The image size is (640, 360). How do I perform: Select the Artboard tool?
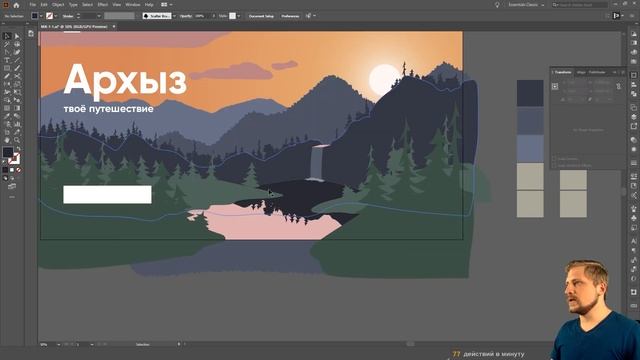tap(7, 132)
